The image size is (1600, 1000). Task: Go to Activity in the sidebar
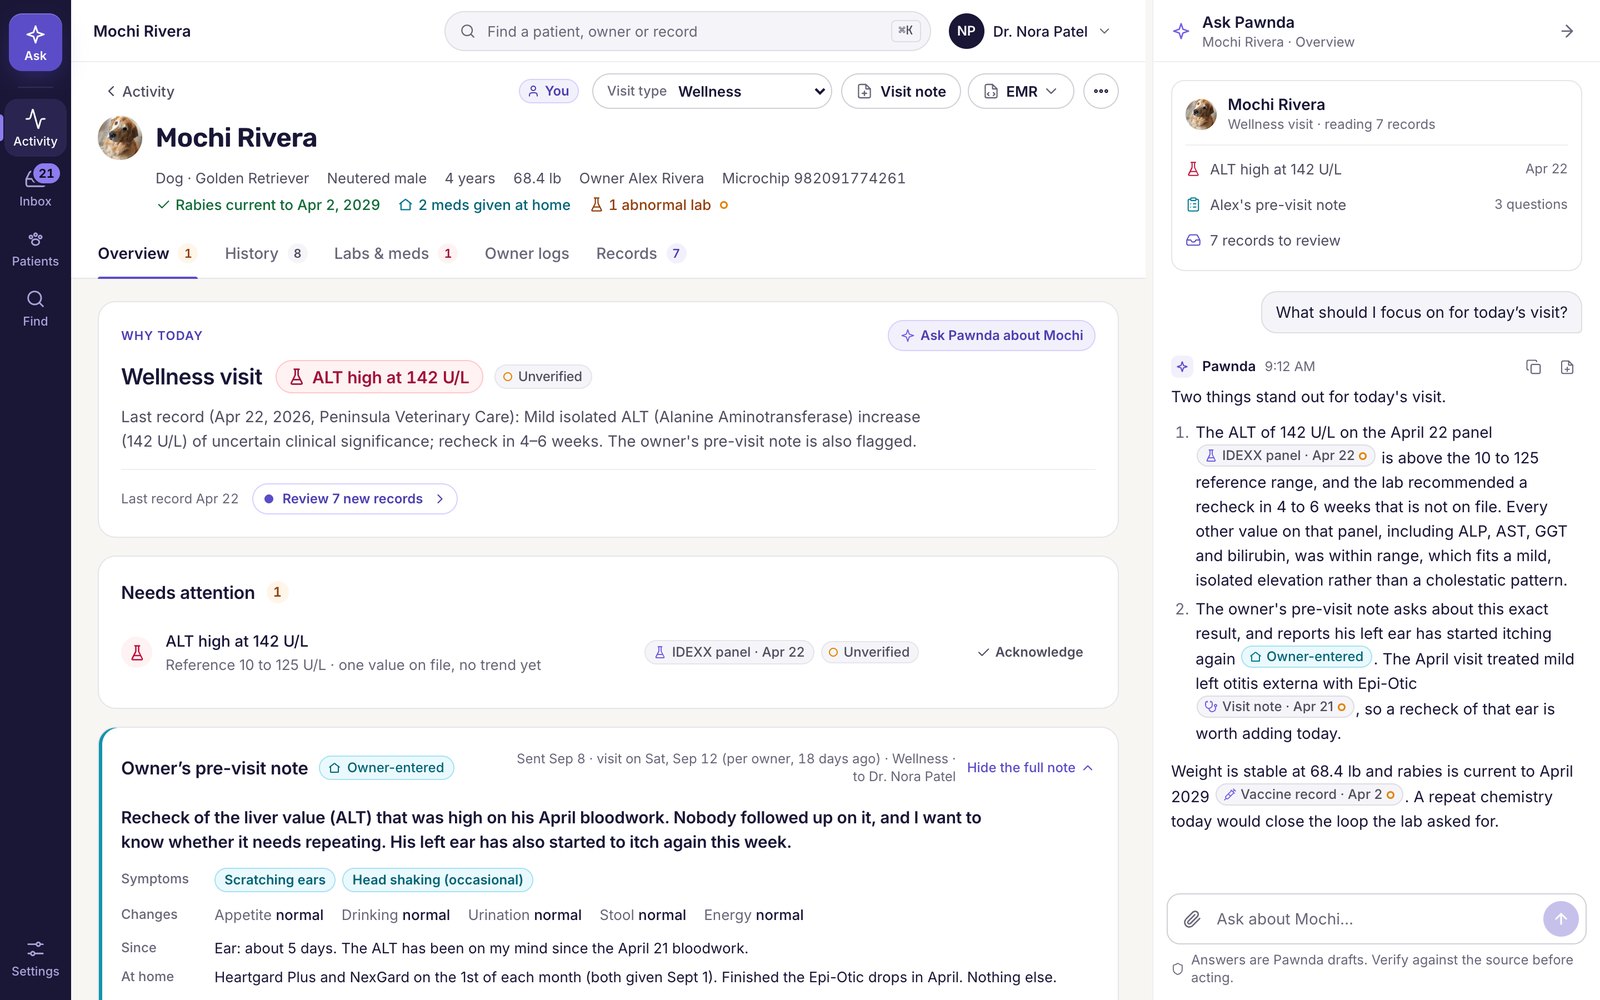point(35,128)
